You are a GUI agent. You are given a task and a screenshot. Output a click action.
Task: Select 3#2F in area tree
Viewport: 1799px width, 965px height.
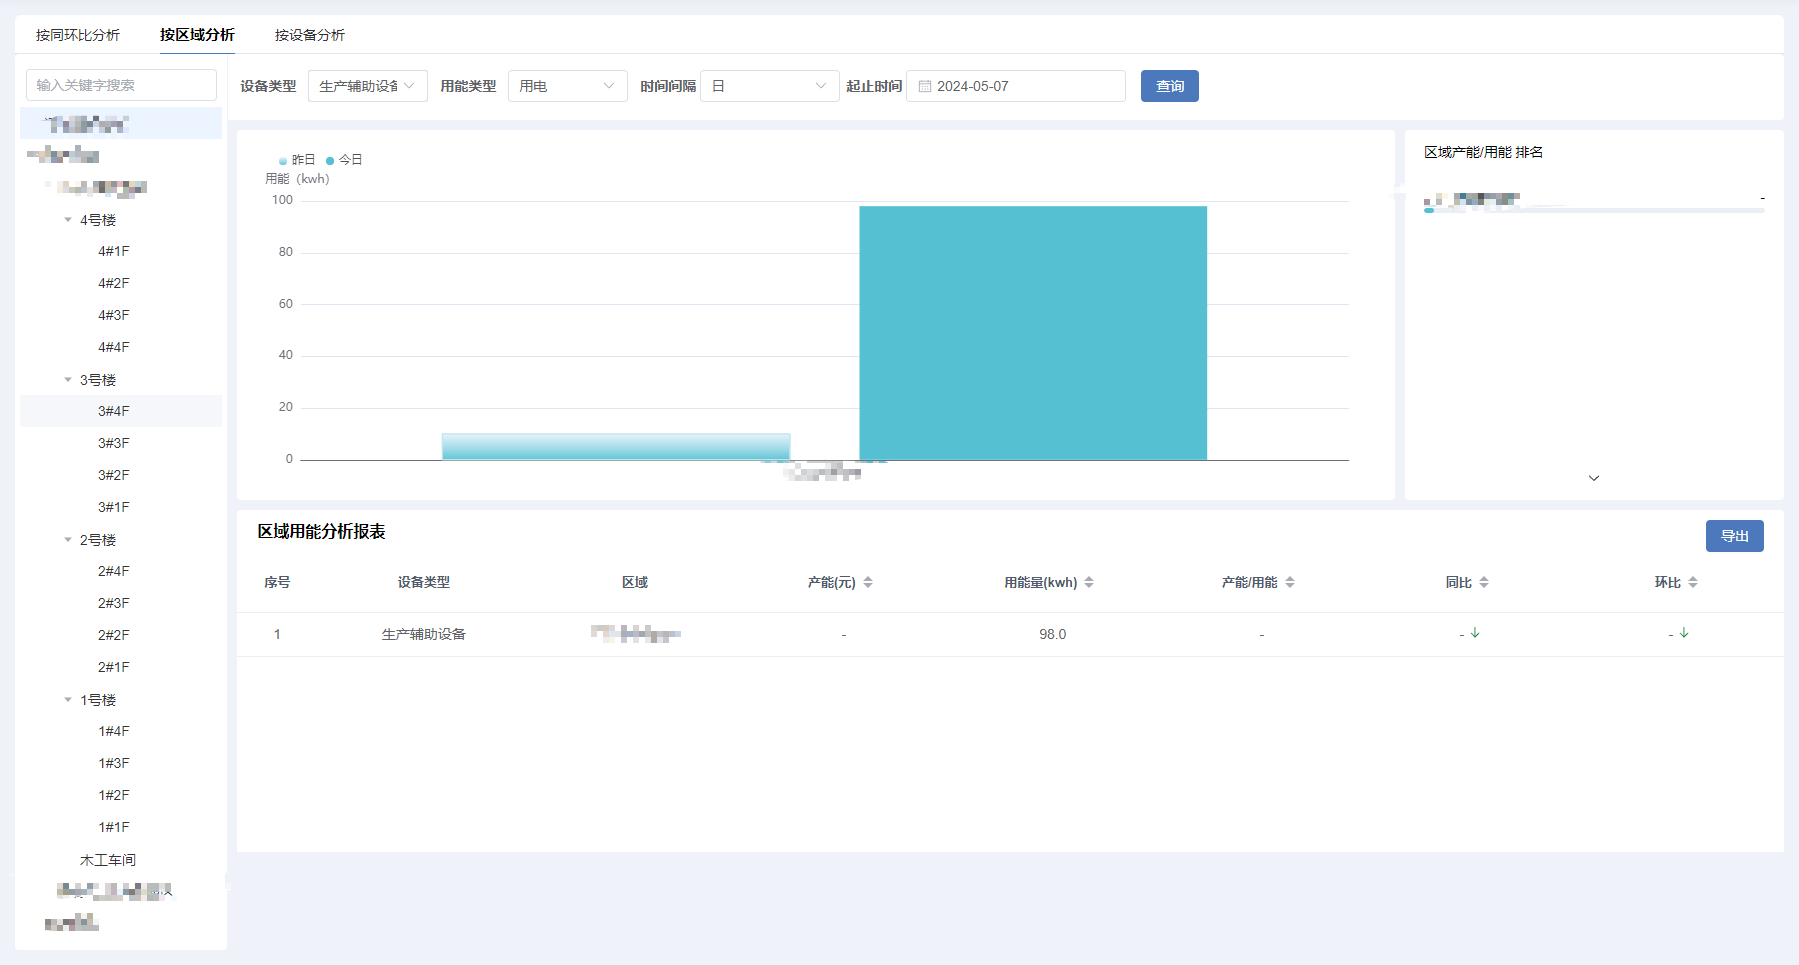tap(114, 475)
